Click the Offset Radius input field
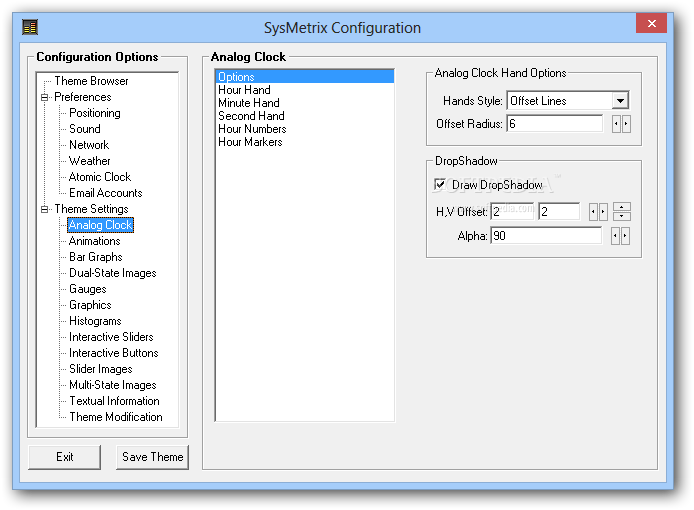The image size is (694, 510). tap(555, 124)
